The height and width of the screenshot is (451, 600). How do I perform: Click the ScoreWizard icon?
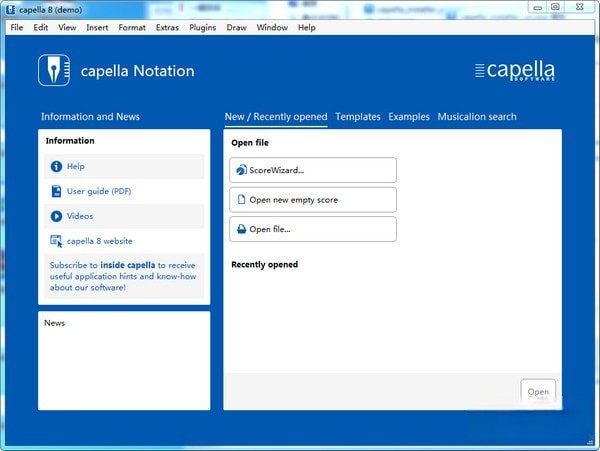click(x=241, y=170)
